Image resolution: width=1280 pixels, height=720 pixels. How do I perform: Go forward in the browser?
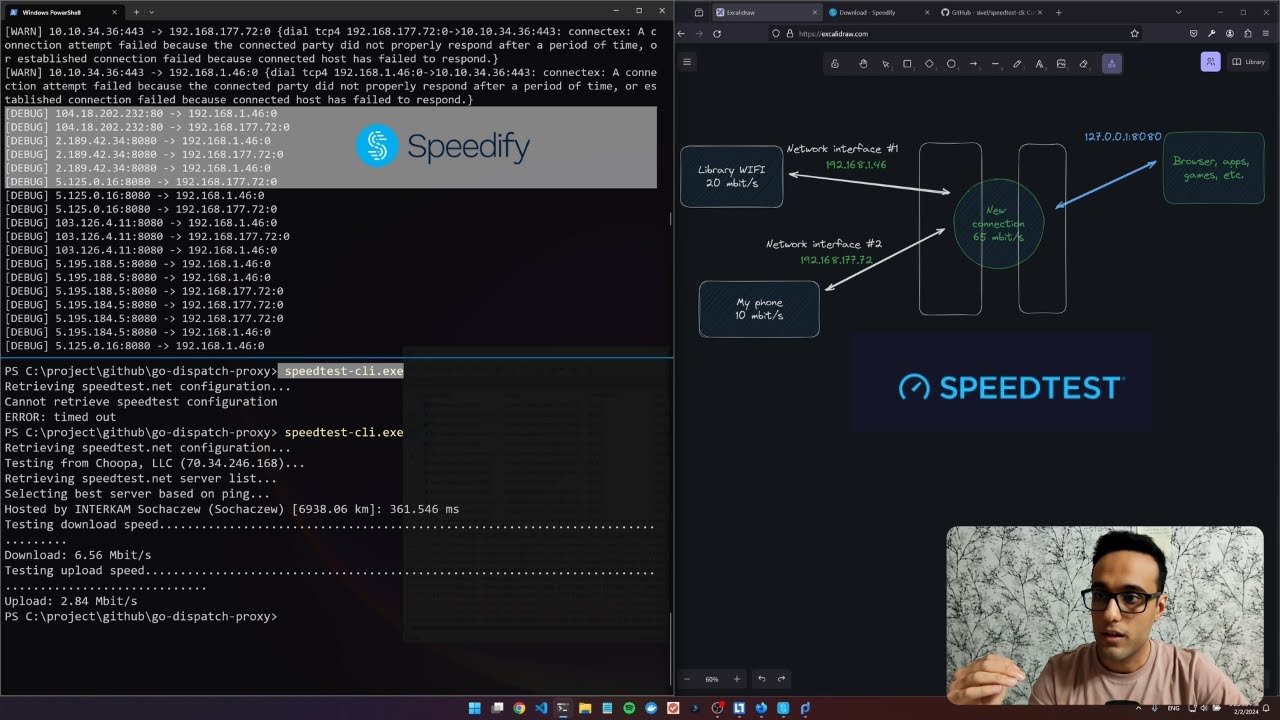click(x=699, y=33)
